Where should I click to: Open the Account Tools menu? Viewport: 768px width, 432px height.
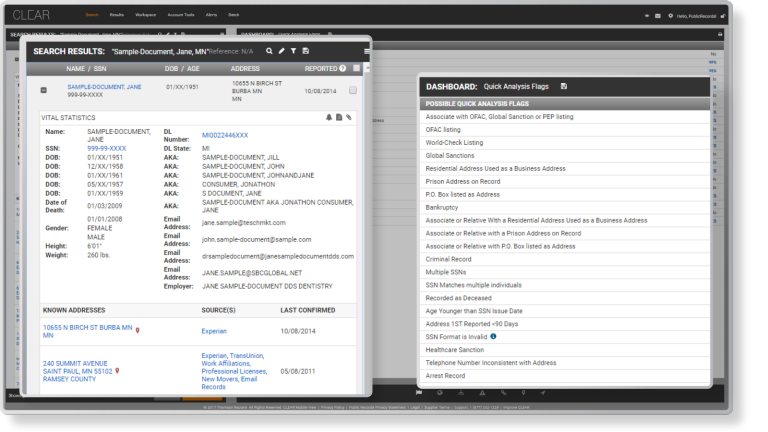(179, 16)
